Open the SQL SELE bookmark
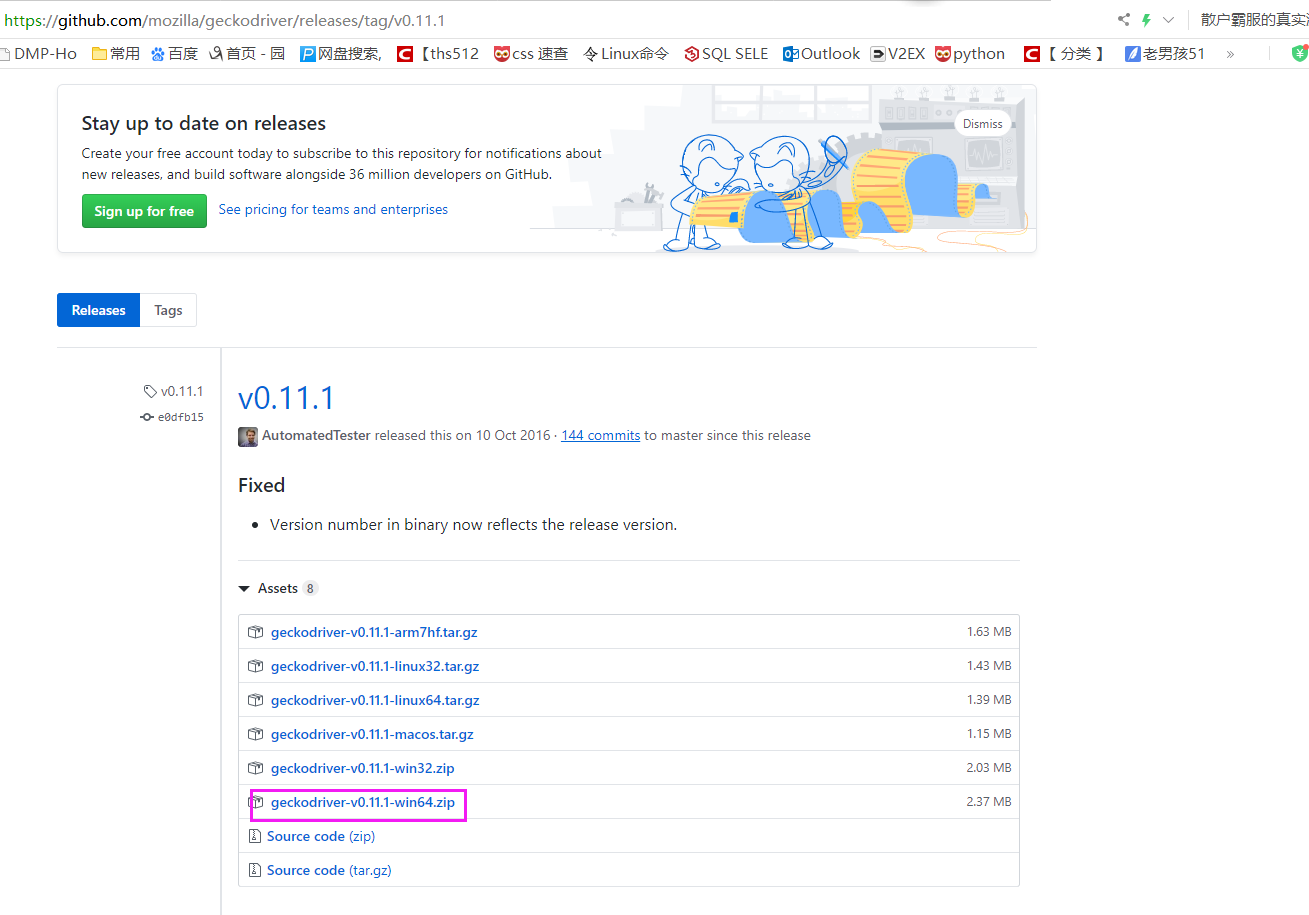Image resolution: width=1309 pixels, height=915 pixels. point(726,54)
